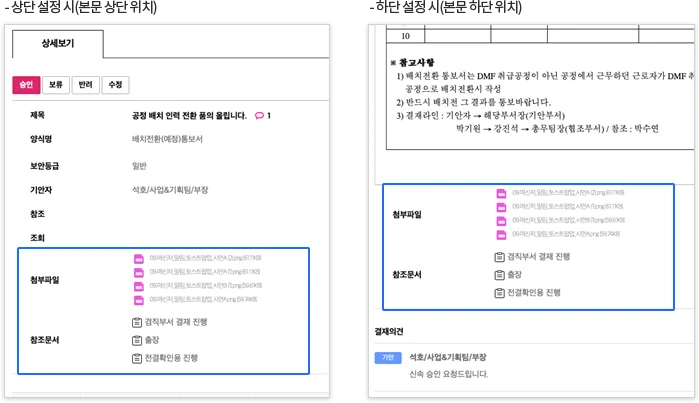Open 겸직부서 결재 진행 in right panel
699x403 pixels.
[541, 257]
